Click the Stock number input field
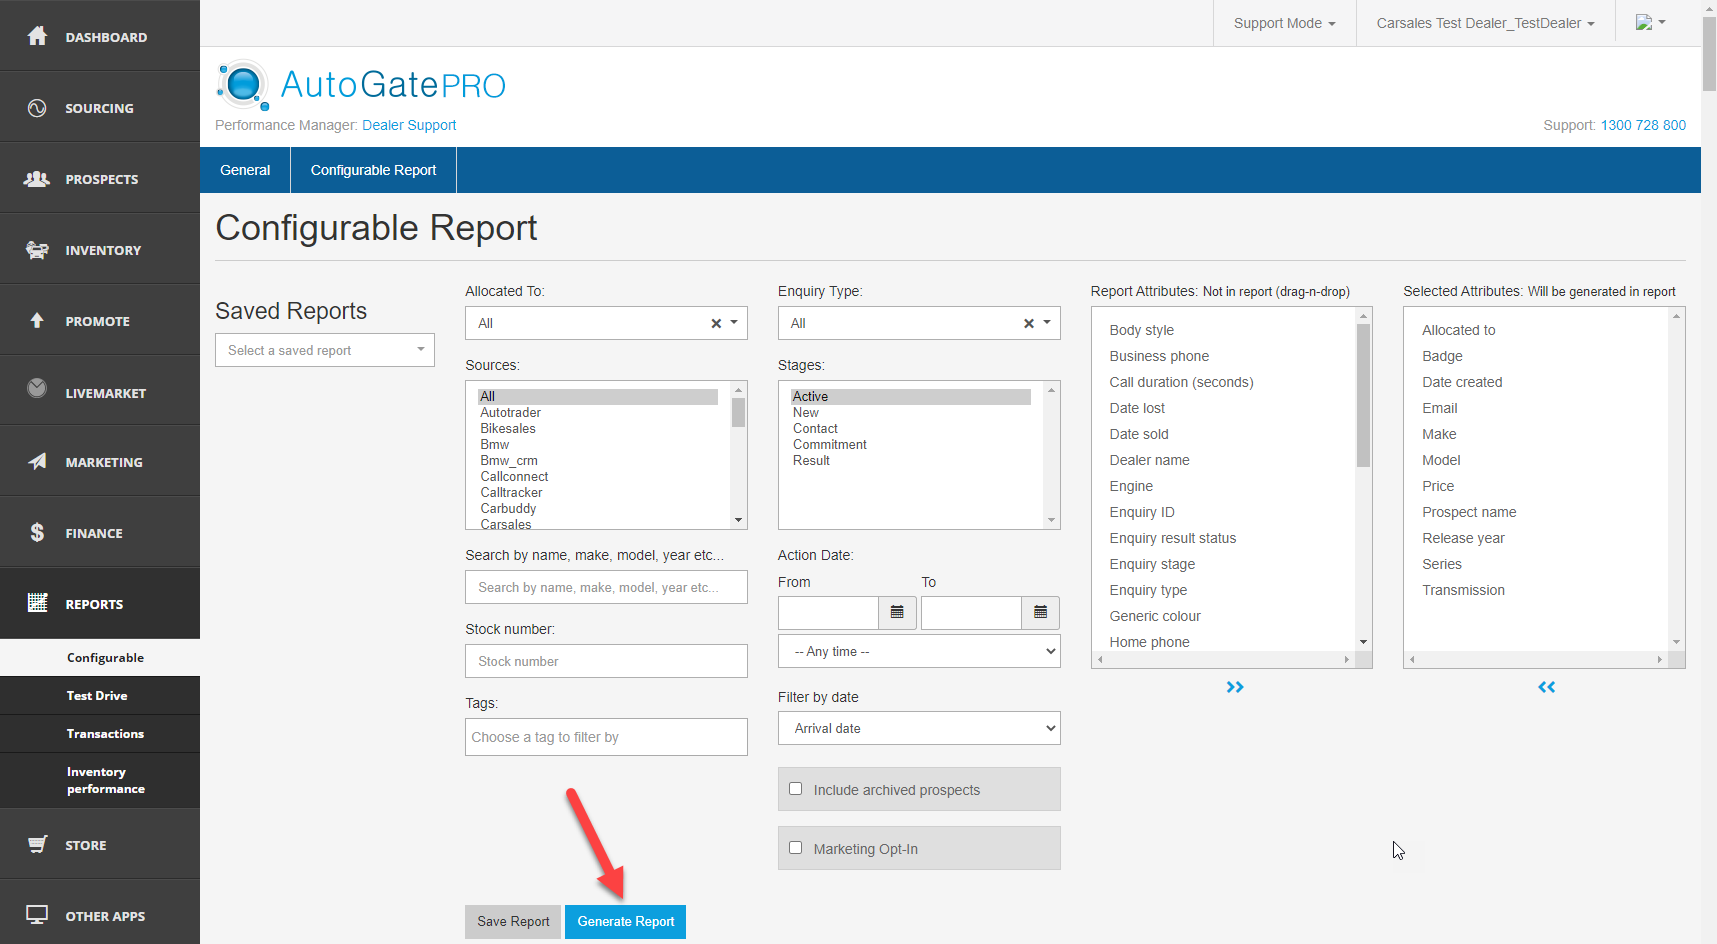Screen dimensions: 1717x944 tap(606, 661)
